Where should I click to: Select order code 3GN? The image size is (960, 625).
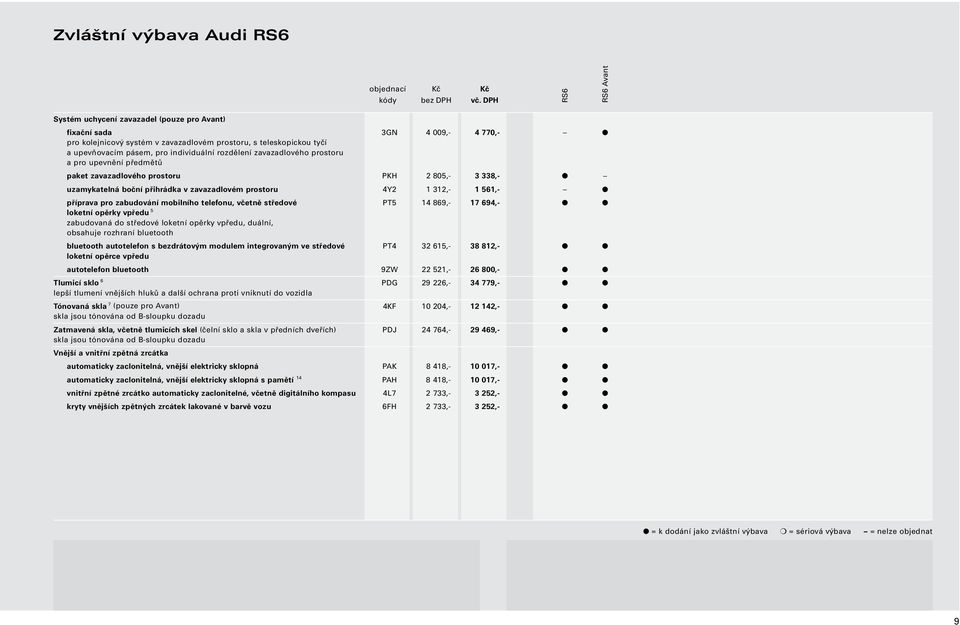(x=389, y=132)
